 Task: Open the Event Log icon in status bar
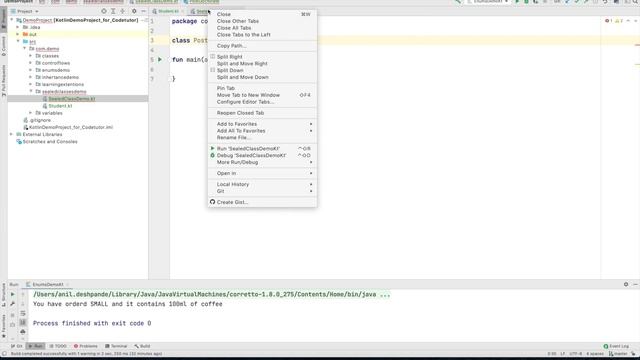click(606, 346)
